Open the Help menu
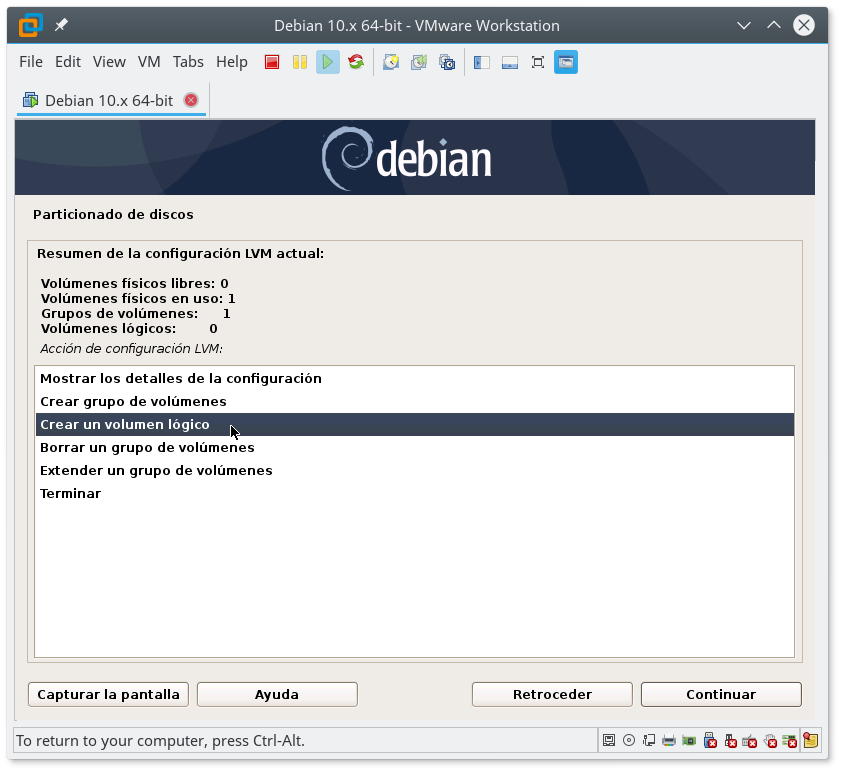The image size is (841, 772). point(232,62)
